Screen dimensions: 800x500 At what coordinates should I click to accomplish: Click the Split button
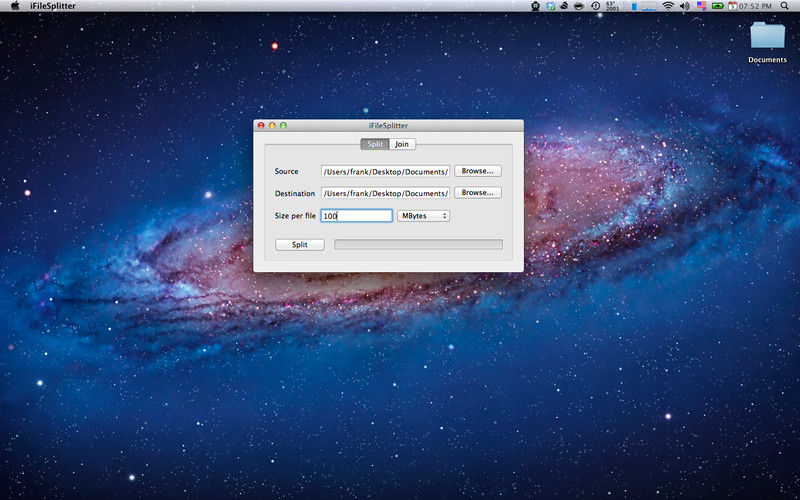point(299,245)
